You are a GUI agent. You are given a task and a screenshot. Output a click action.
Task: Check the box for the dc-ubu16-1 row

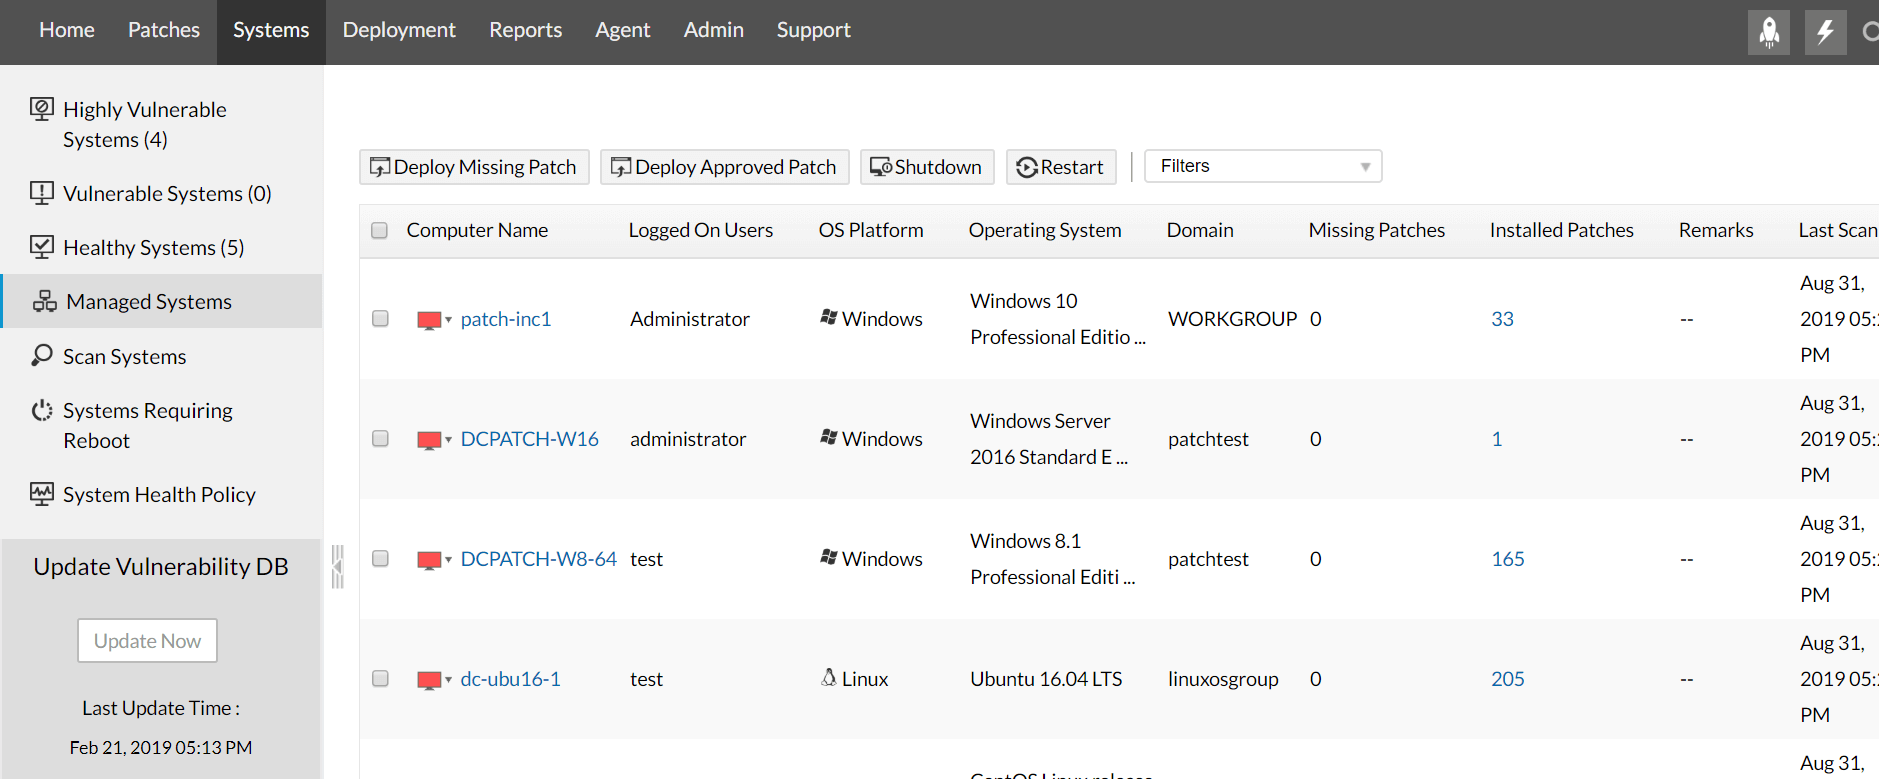380,679
